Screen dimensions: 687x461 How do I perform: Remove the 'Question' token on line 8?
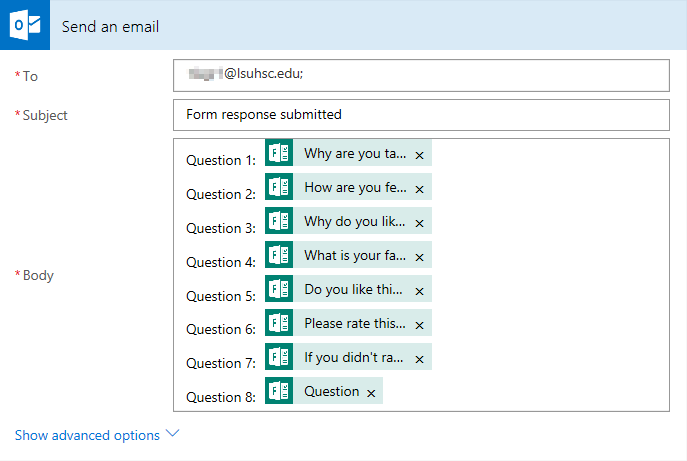(x=371, y=393)
